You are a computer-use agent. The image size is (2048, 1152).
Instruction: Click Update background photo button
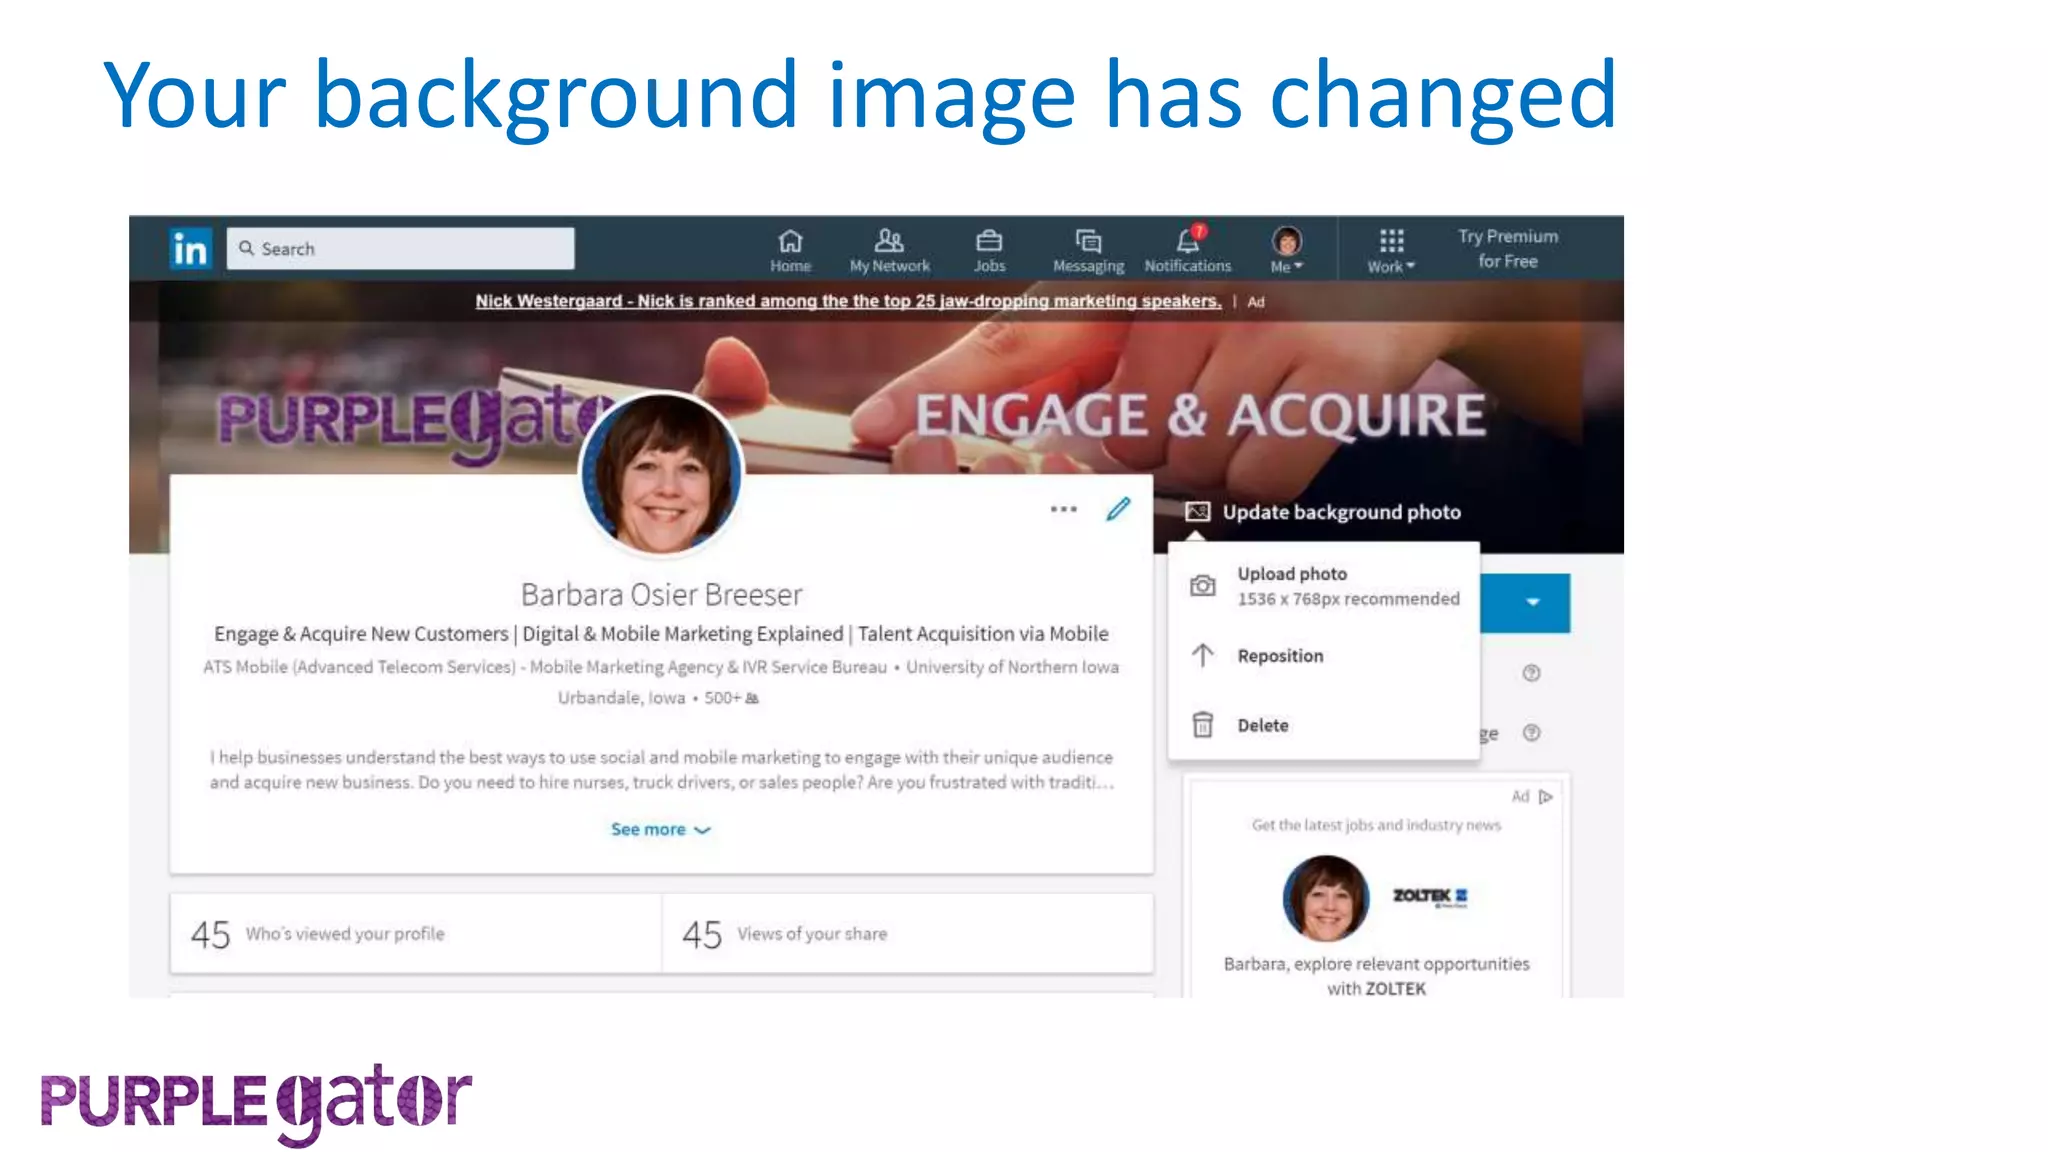1323,512
